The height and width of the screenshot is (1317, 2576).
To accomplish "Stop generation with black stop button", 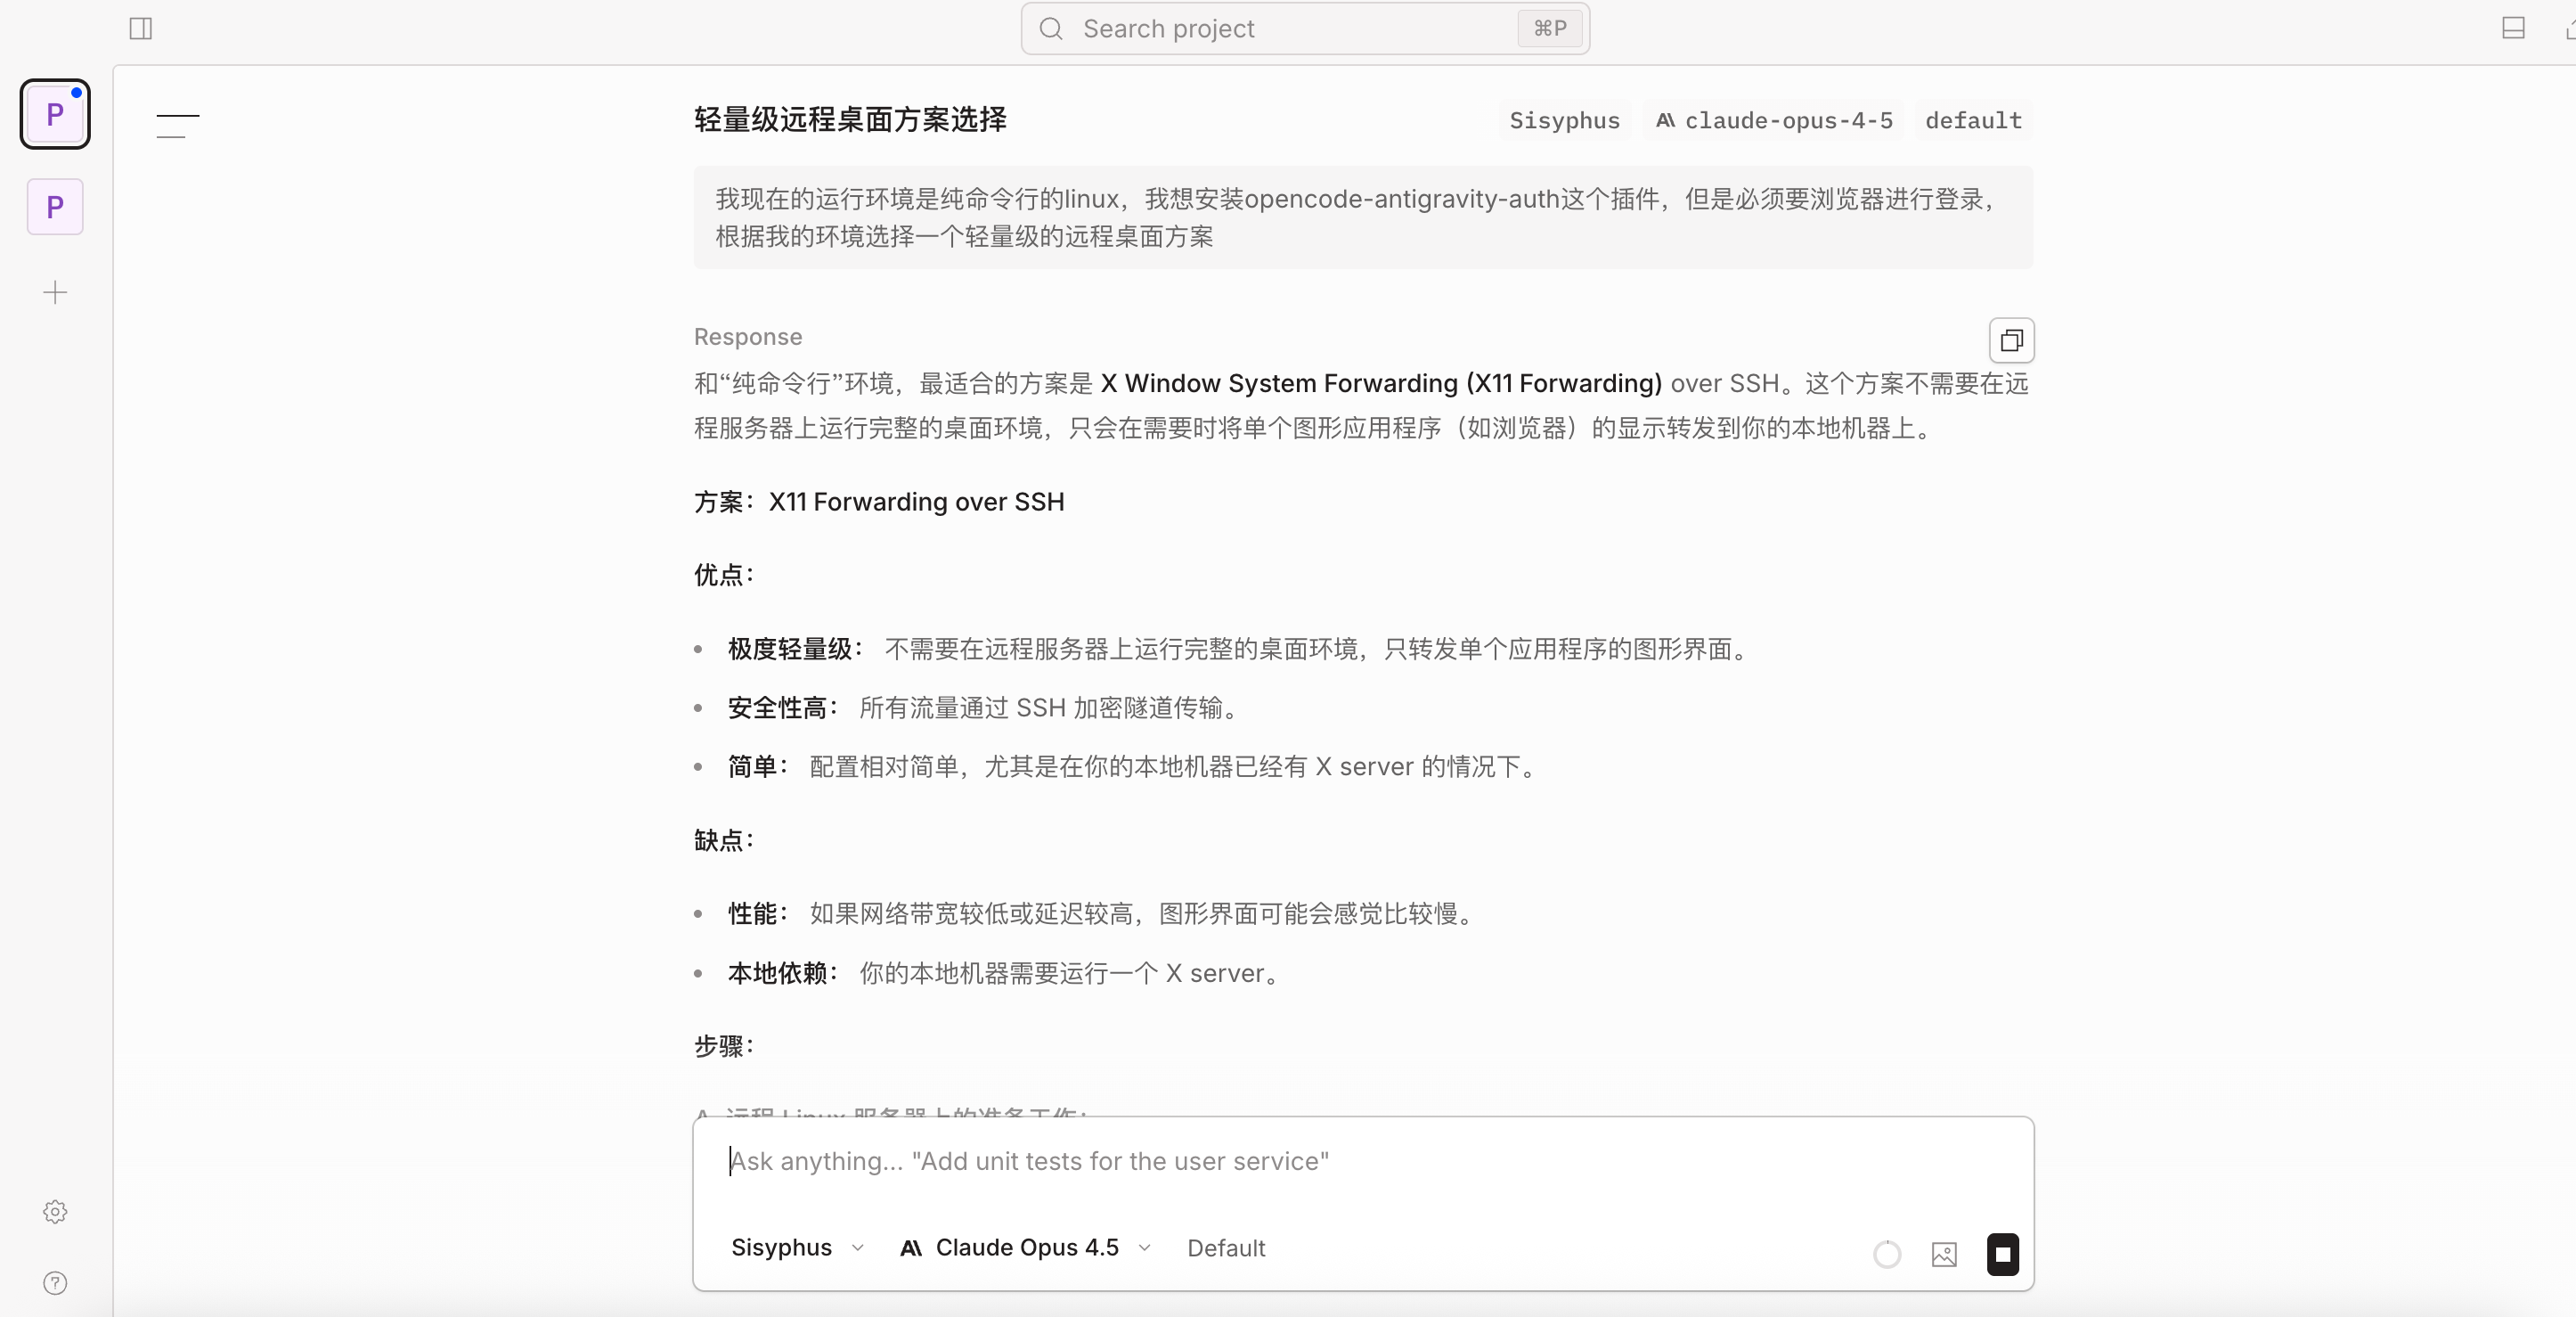I will pos(2002,1254).
